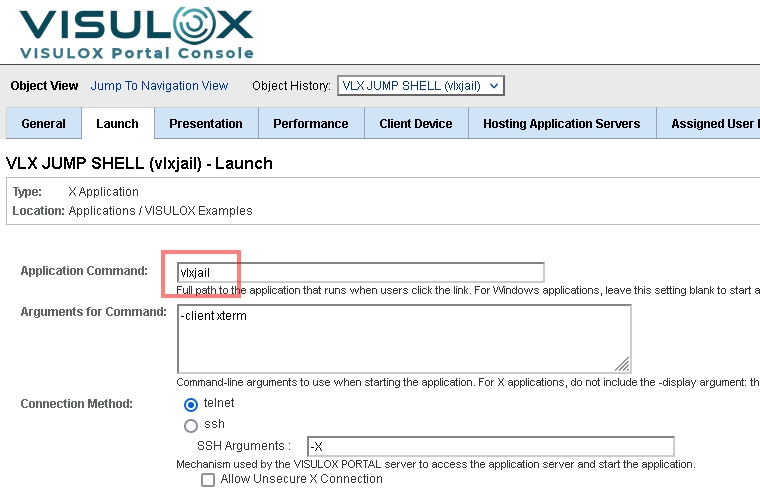Expand the Object History dropdown
The height and width of the screenshot is (493, 760).
(421, 86)
